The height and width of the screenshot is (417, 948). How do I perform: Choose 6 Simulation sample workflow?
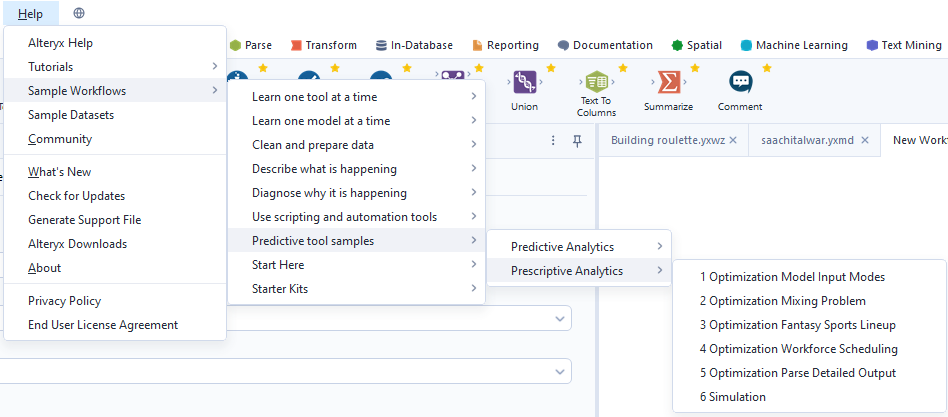[733, 397]
